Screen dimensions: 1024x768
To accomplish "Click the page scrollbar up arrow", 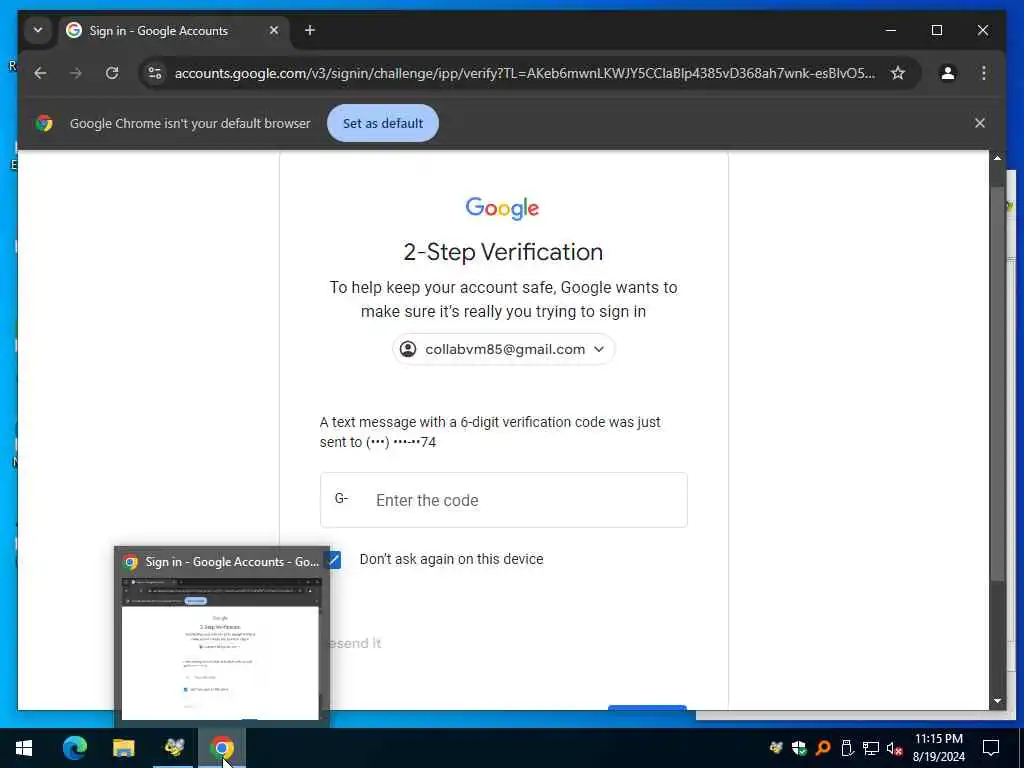I will 997,158.
